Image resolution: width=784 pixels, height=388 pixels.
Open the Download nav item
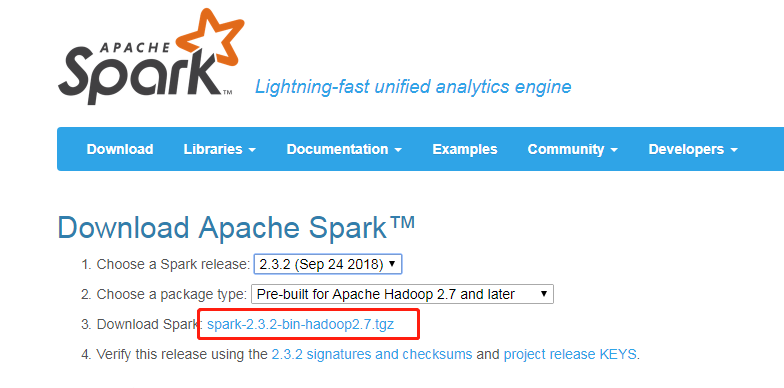point(120,149)
